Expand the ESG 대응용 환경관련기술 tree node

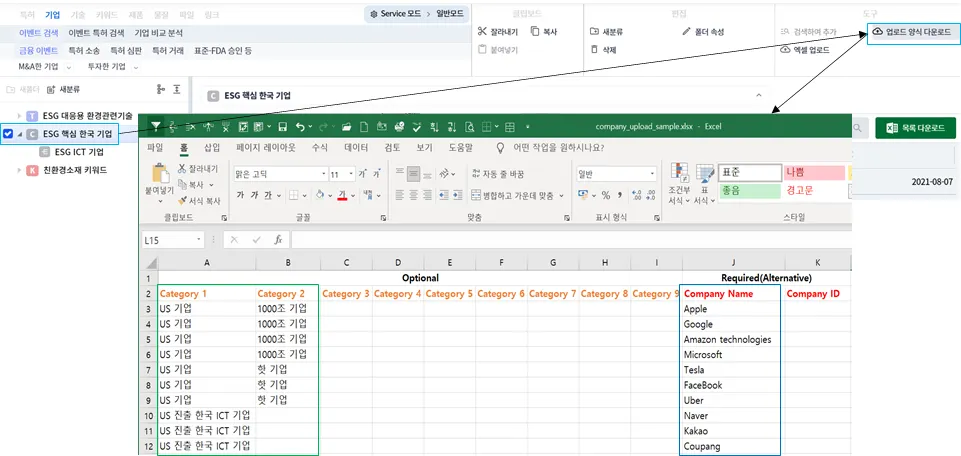point(20,116)
